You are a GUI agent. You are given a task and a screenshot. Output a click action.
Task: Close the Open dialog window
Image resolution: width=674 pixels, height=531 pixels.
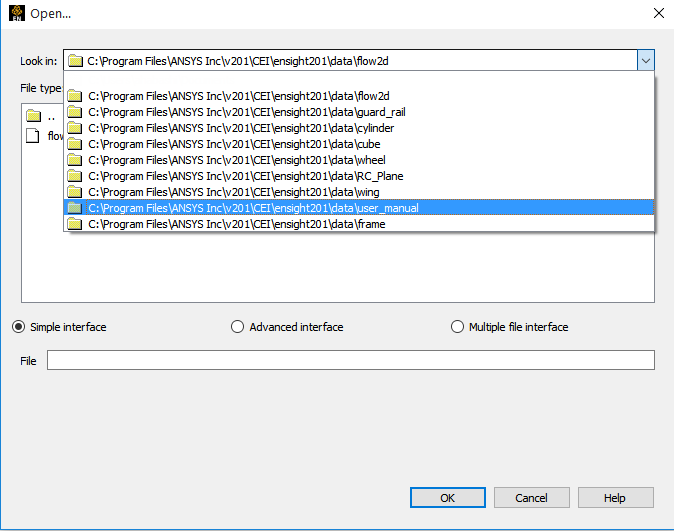pyautogui.click(x=659, y=13)
